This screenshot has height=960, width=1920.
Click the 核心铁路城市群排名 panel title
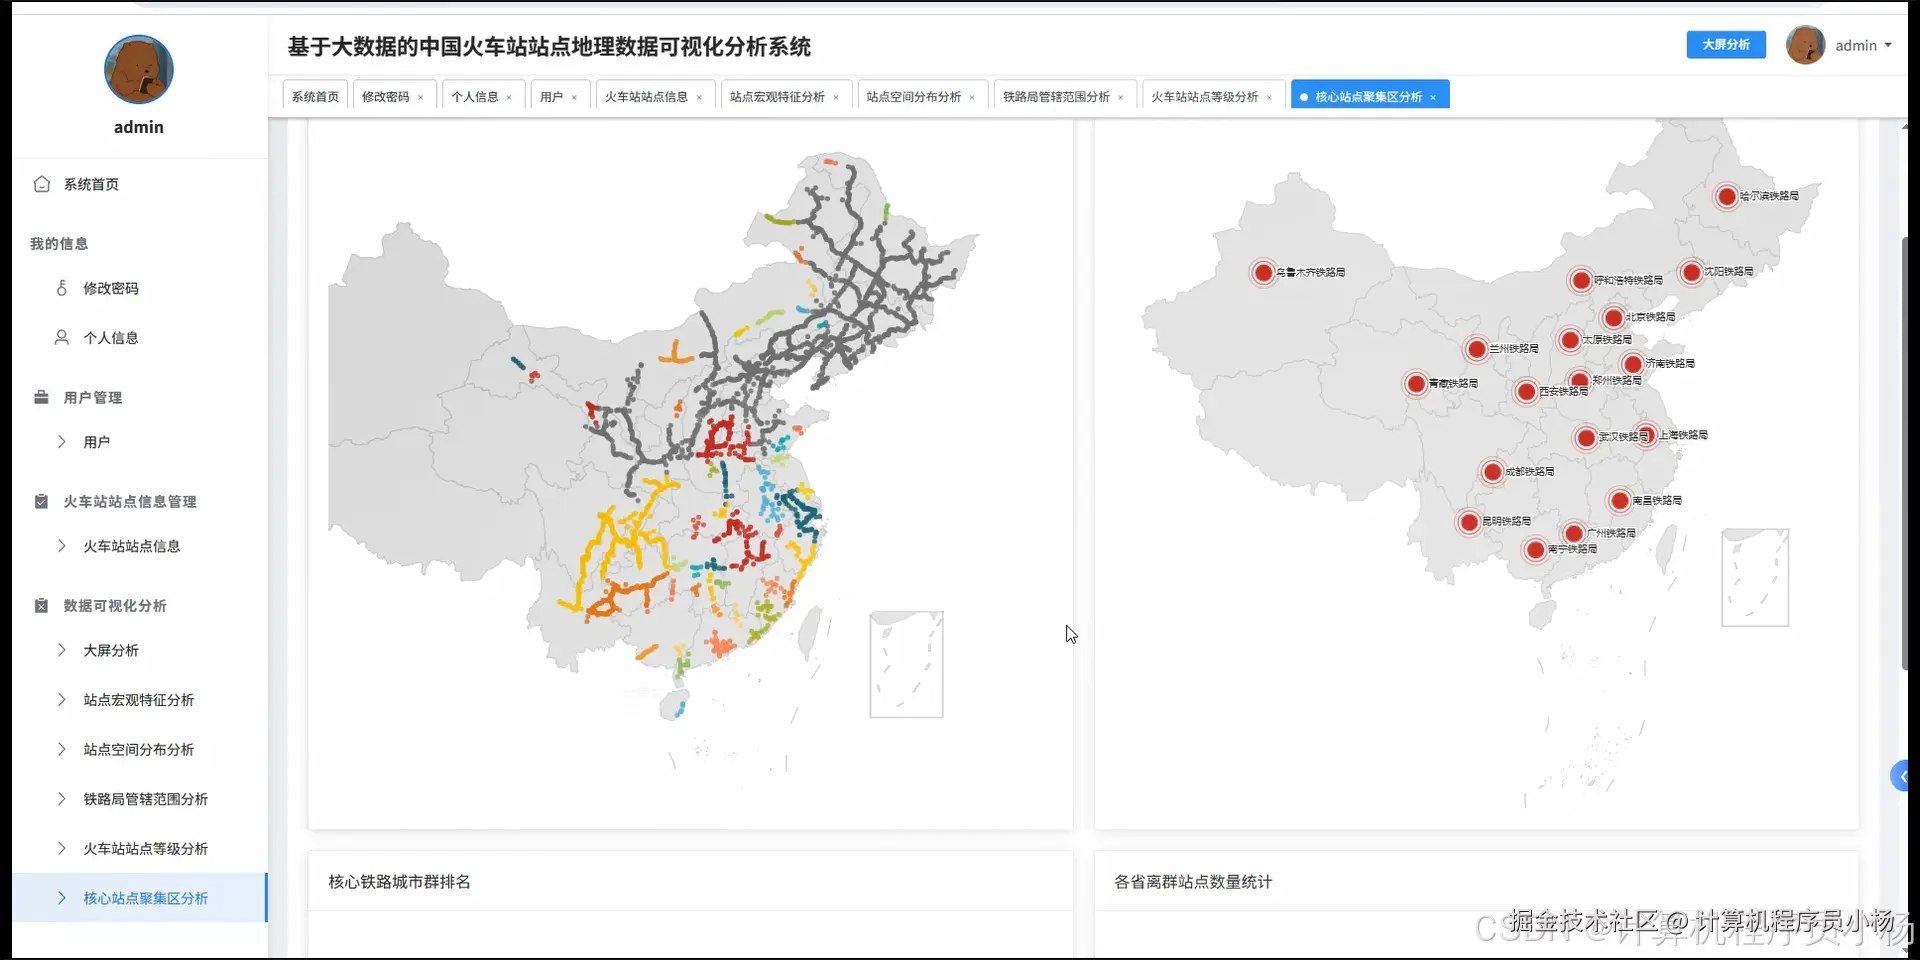click(400, 882)
